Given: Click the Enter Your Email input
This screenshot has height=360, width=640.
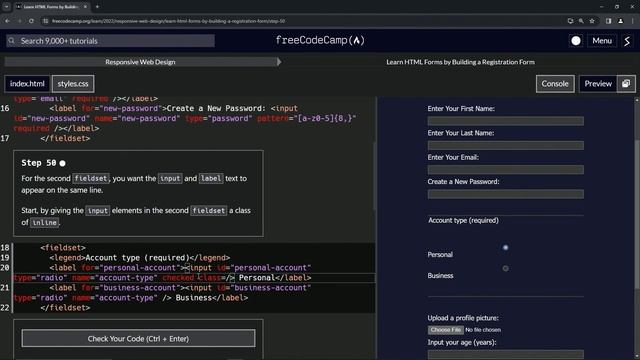Looking at the screenshot, I should (506, 169).
